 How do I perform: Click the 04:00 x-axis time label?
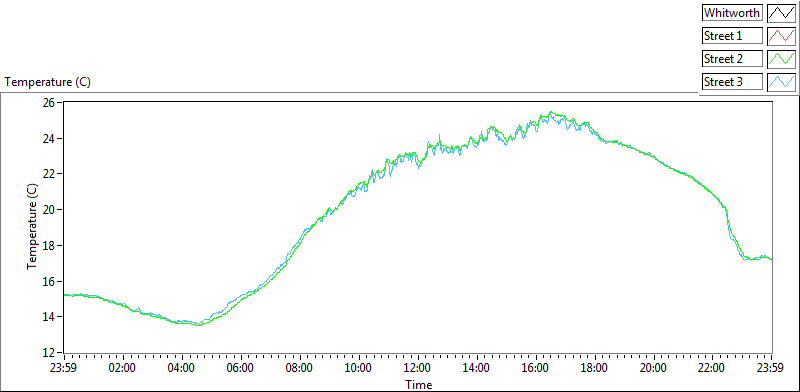coord(182,369)
